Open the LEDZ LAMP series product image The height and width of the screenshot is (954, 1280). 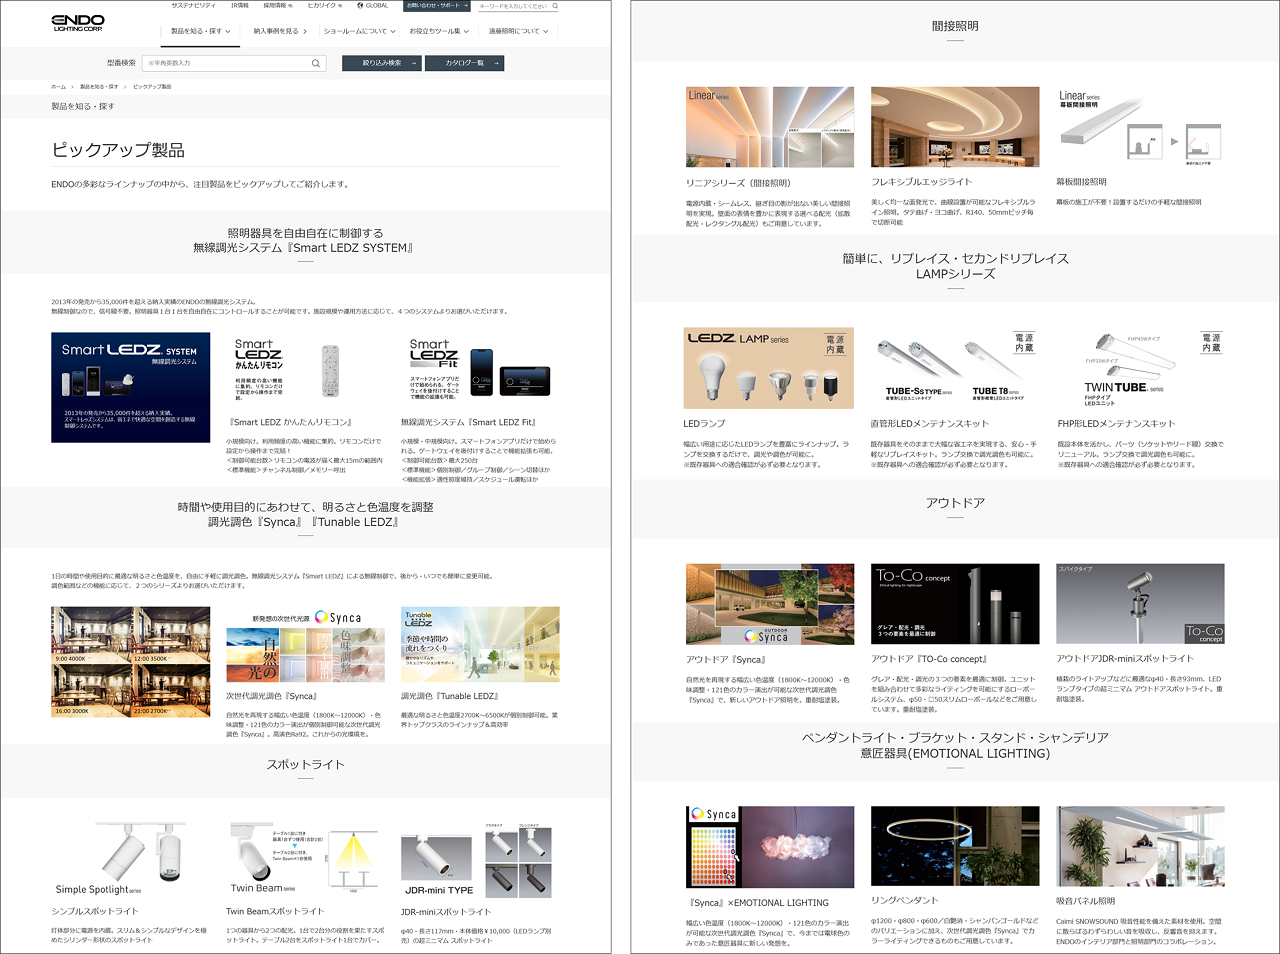(768, 367)
